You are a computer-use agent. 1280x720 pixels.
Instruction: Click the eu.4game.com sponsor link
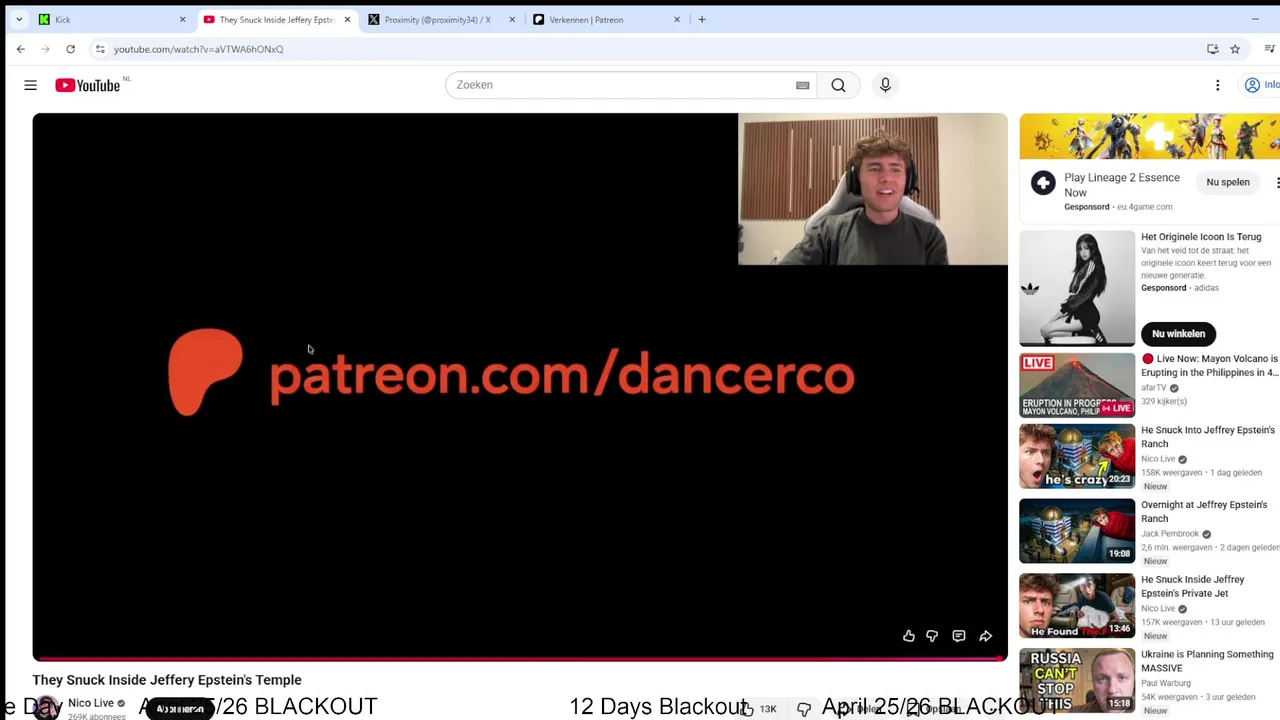click(x=1144, y=207)
